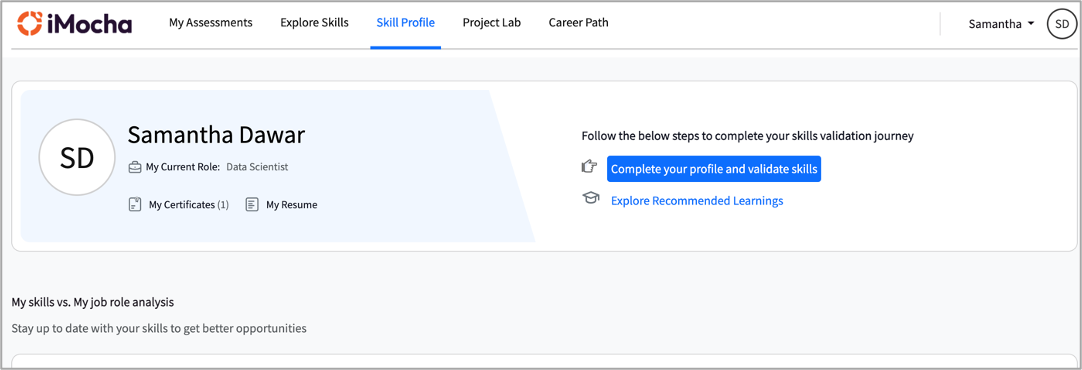
Task: Open the My Assessments tab
Action: pos(210,23)
